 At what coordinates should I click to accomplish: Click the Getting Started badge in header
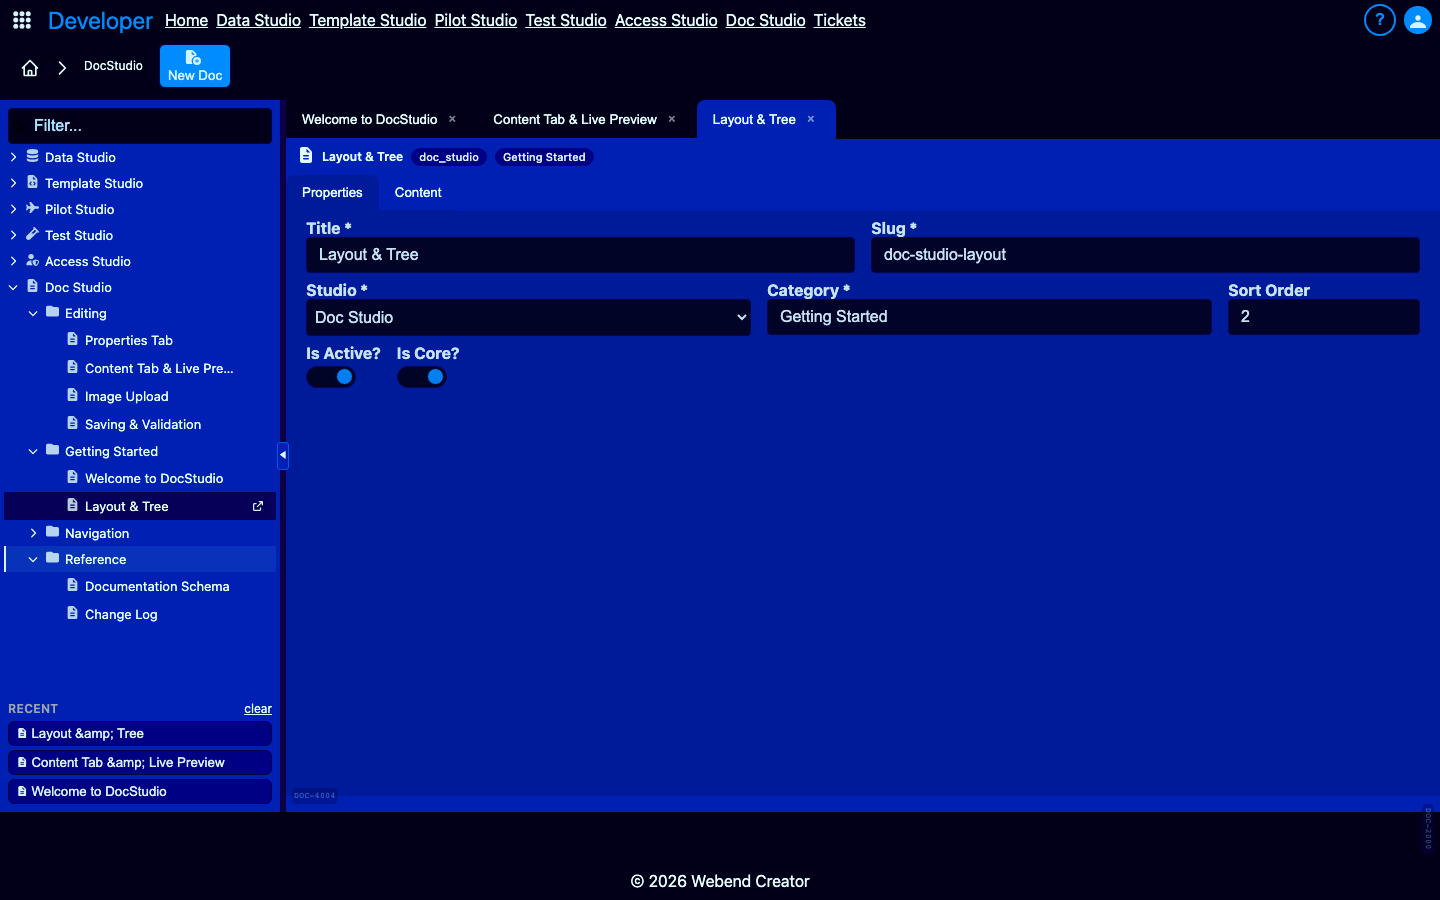click(544, 157)
